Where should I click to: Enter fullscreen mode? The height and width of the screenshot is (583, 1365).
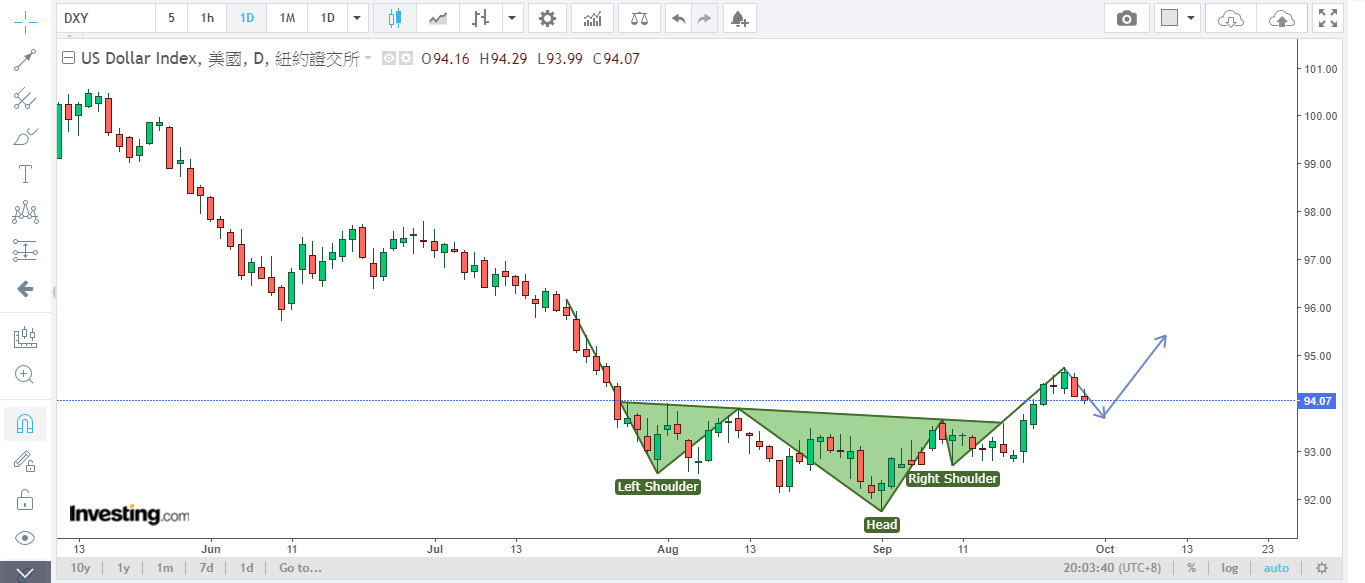click(x=1328, y=18)
